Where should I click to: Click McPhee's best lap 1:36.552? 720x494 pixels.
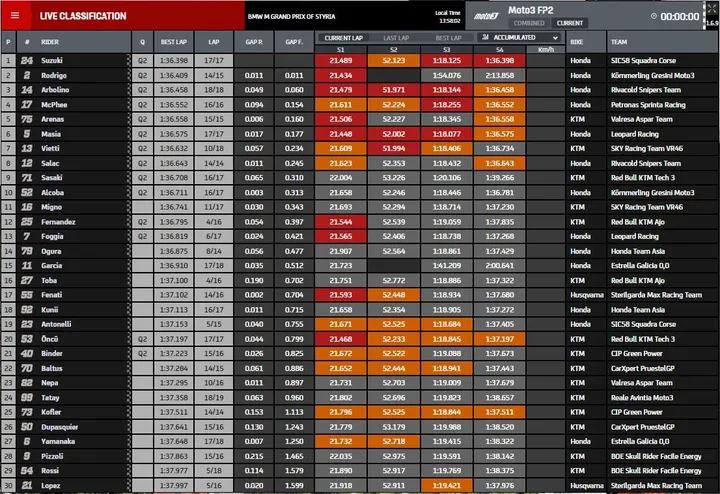coord(174,105)
